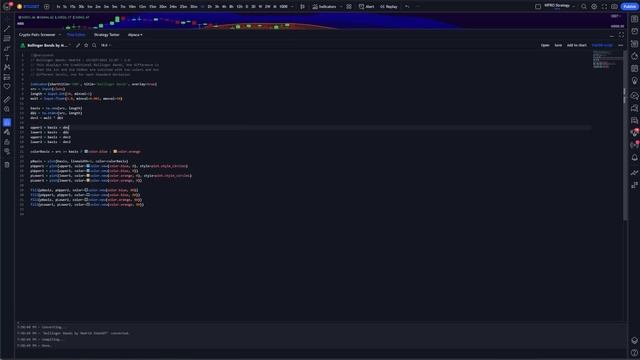Screen dimensions: 640x360
Task: Open the watchlist panel in right sidebar
Action: pyautogui.click(x=634, y=19)
